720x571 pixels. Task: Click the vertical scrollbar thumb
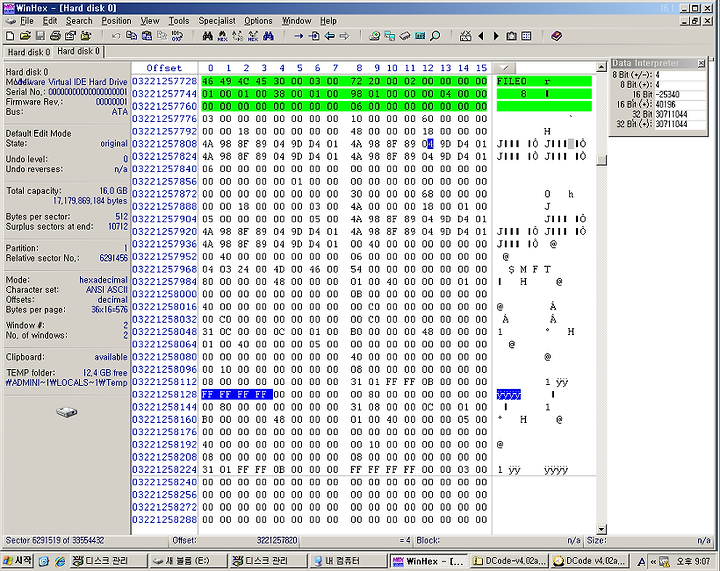[x=601, y=160]
